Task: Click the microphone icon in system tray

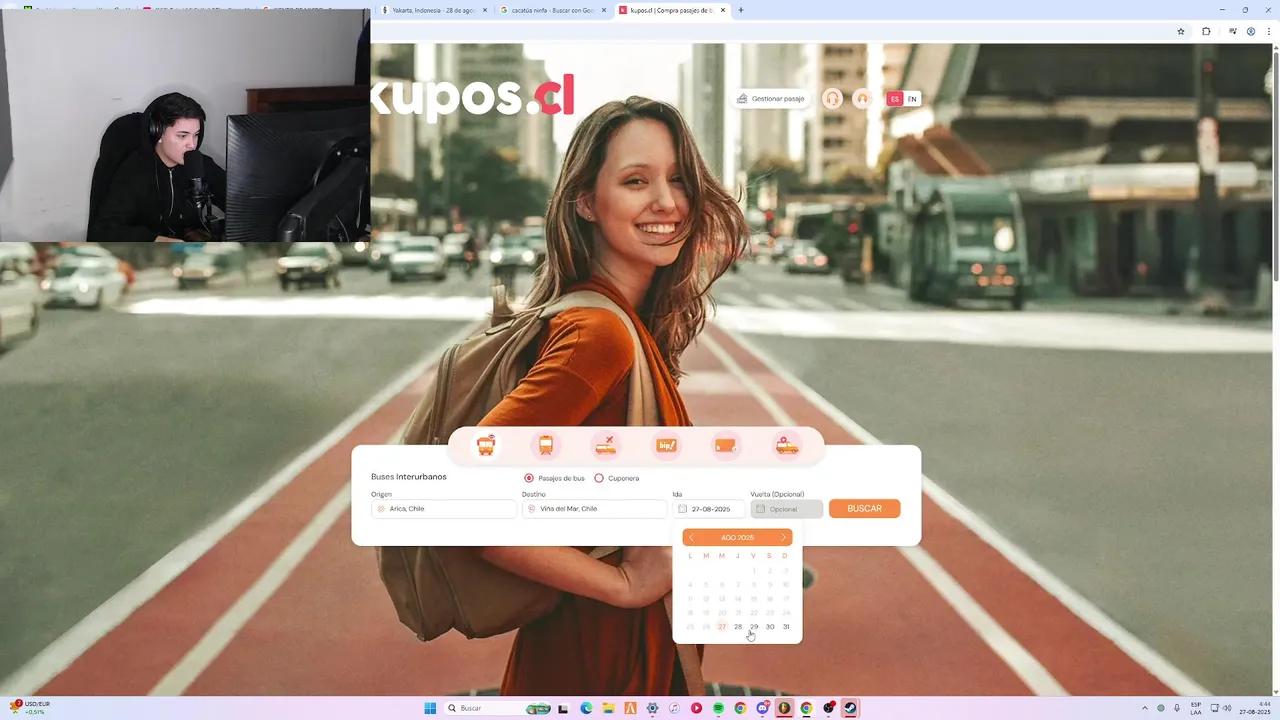Action: [1177, 708]
